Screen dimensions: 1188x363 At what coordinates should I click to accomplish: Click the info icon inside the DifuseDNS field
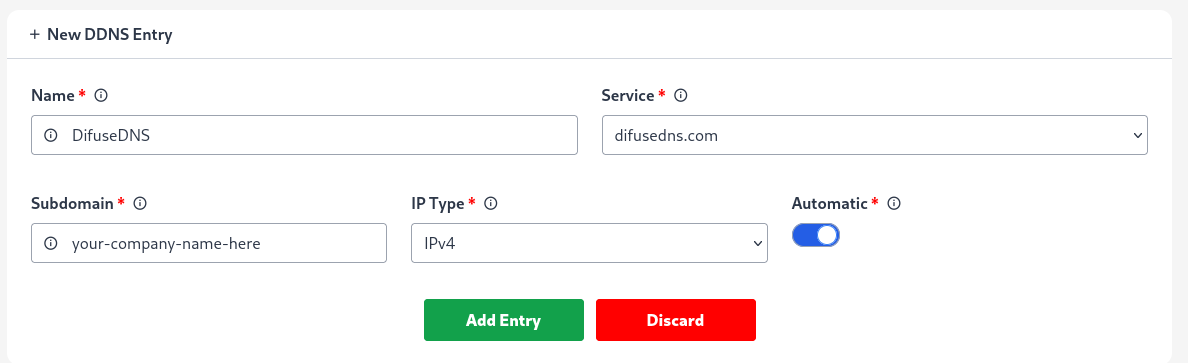click(51, 136)
